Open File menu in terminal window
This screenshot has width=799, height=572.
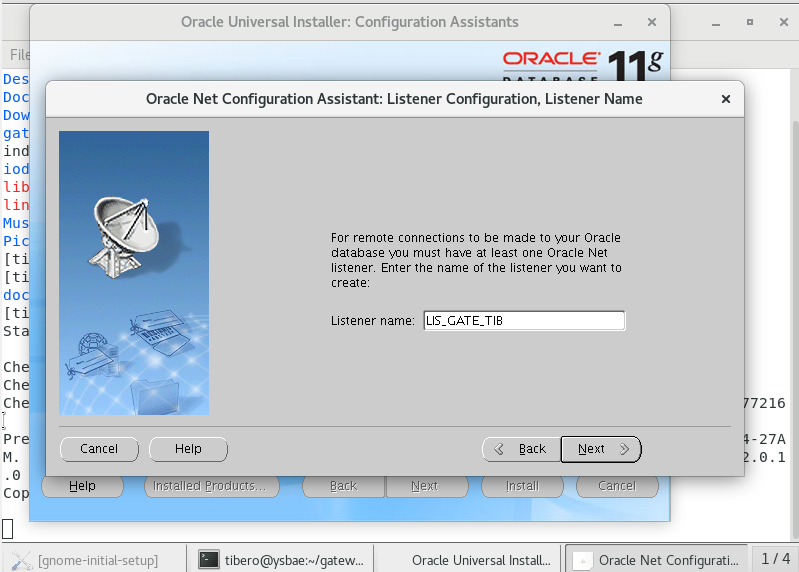tap(19, 55)
